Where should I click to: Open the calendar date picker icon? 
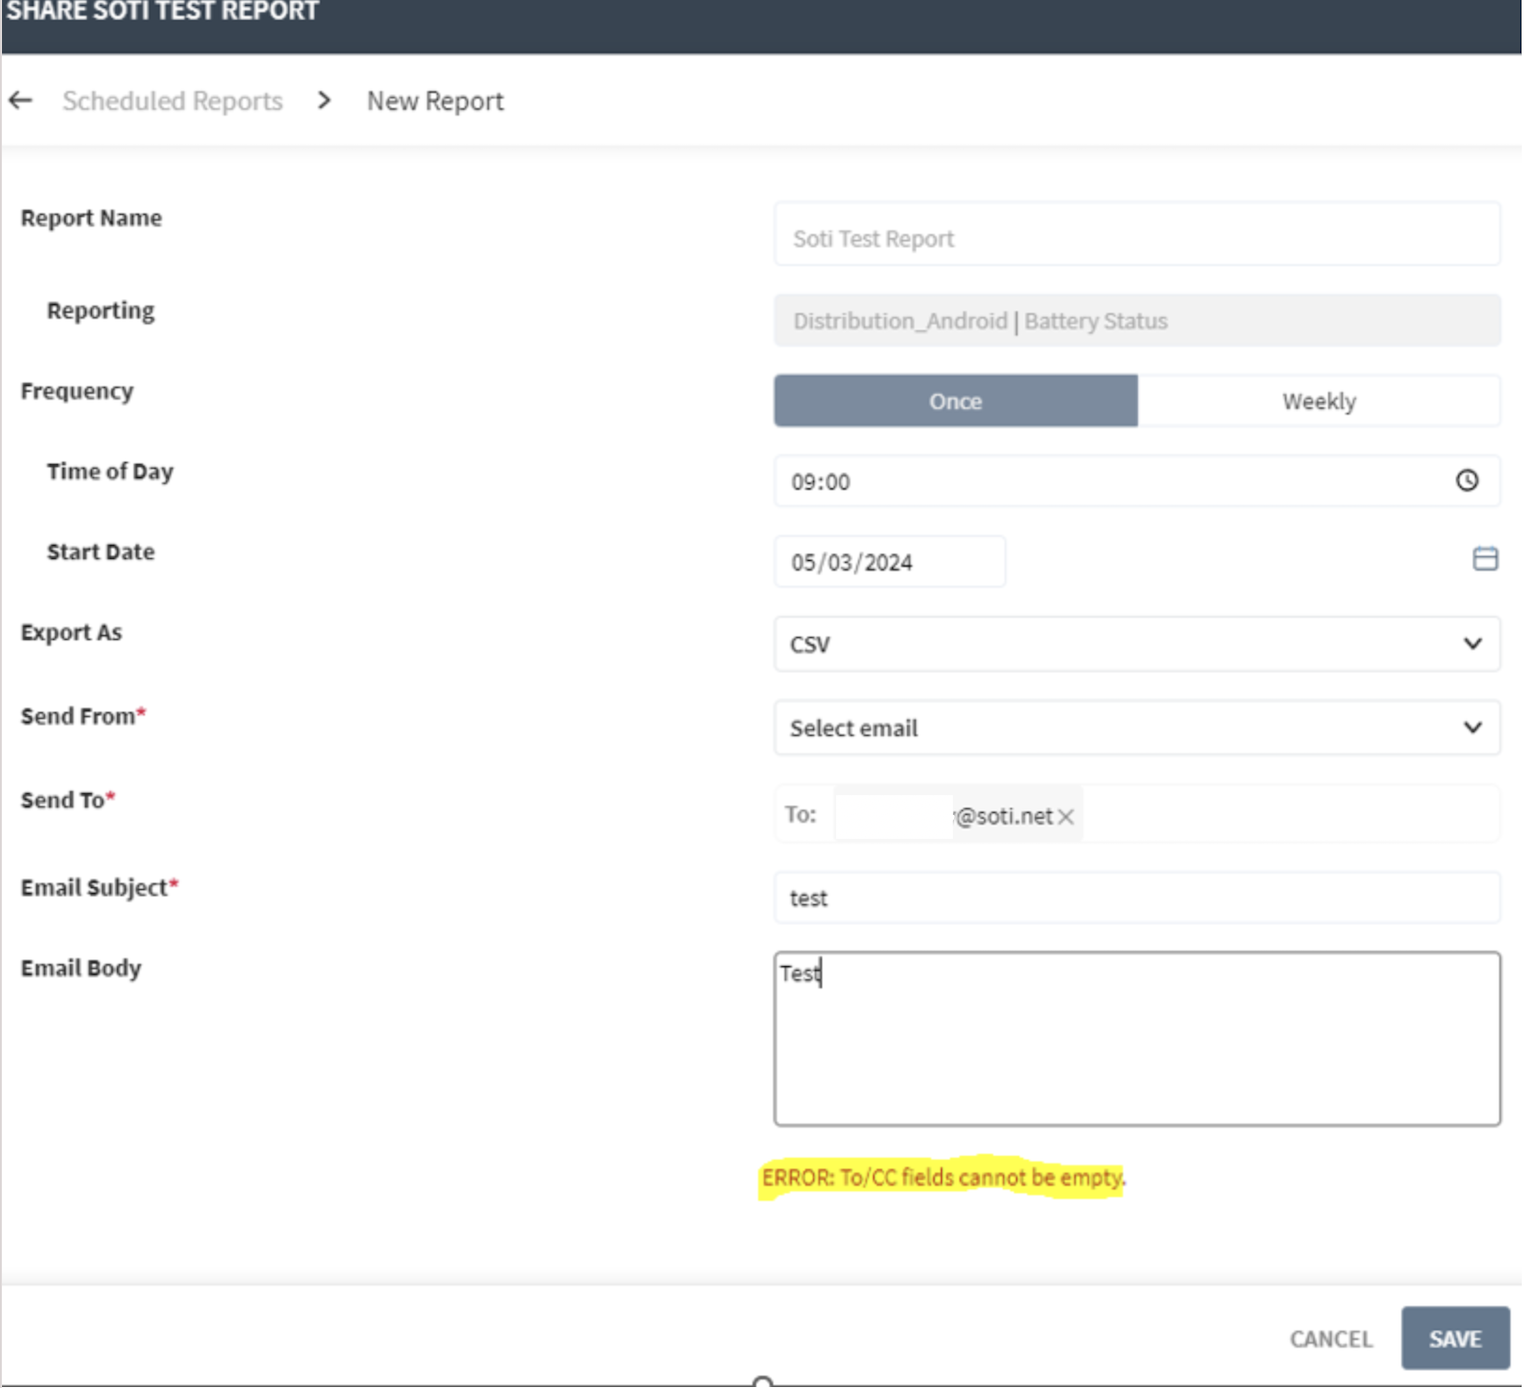[x=1485, y=559]
